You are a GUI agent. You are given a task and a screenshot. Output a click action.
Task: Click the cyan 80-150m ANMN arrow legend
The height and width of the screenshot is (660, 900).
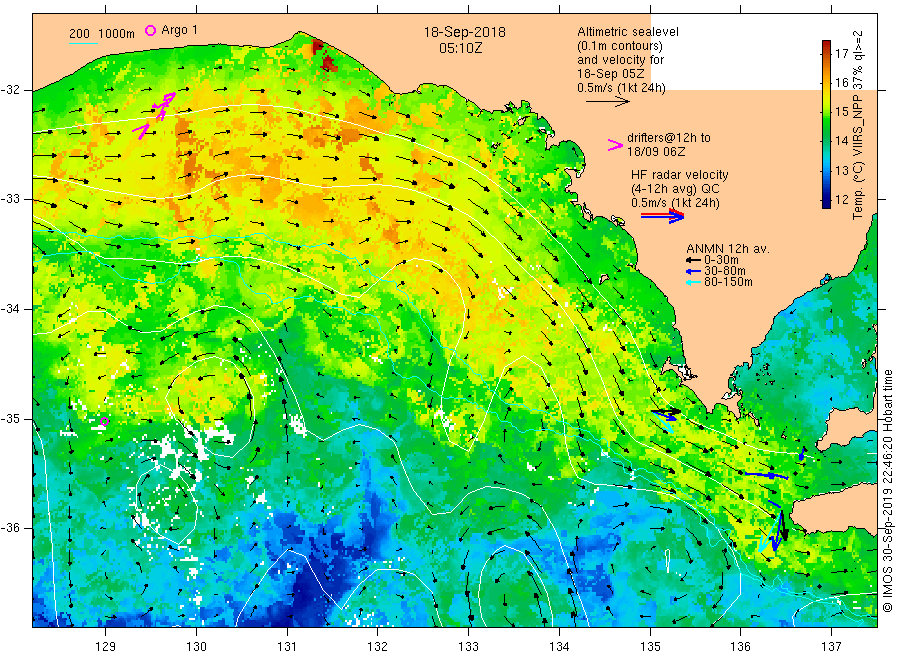[x=694, y=282]
